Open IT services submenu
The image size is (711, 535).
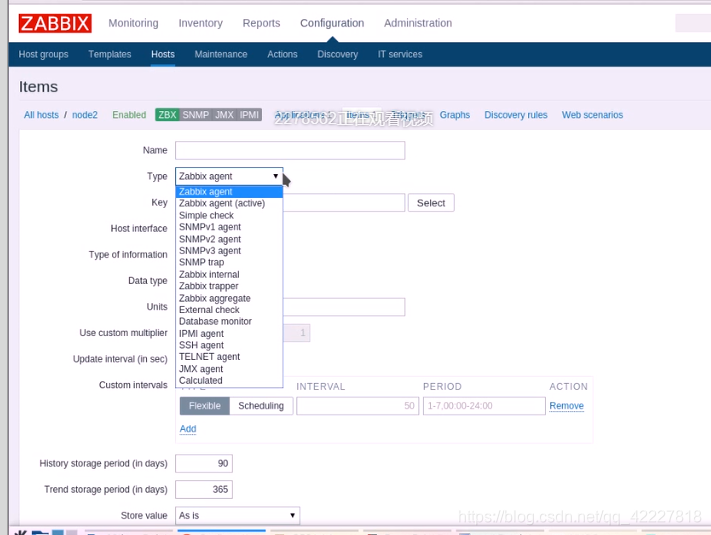click(x=400, y=54)
